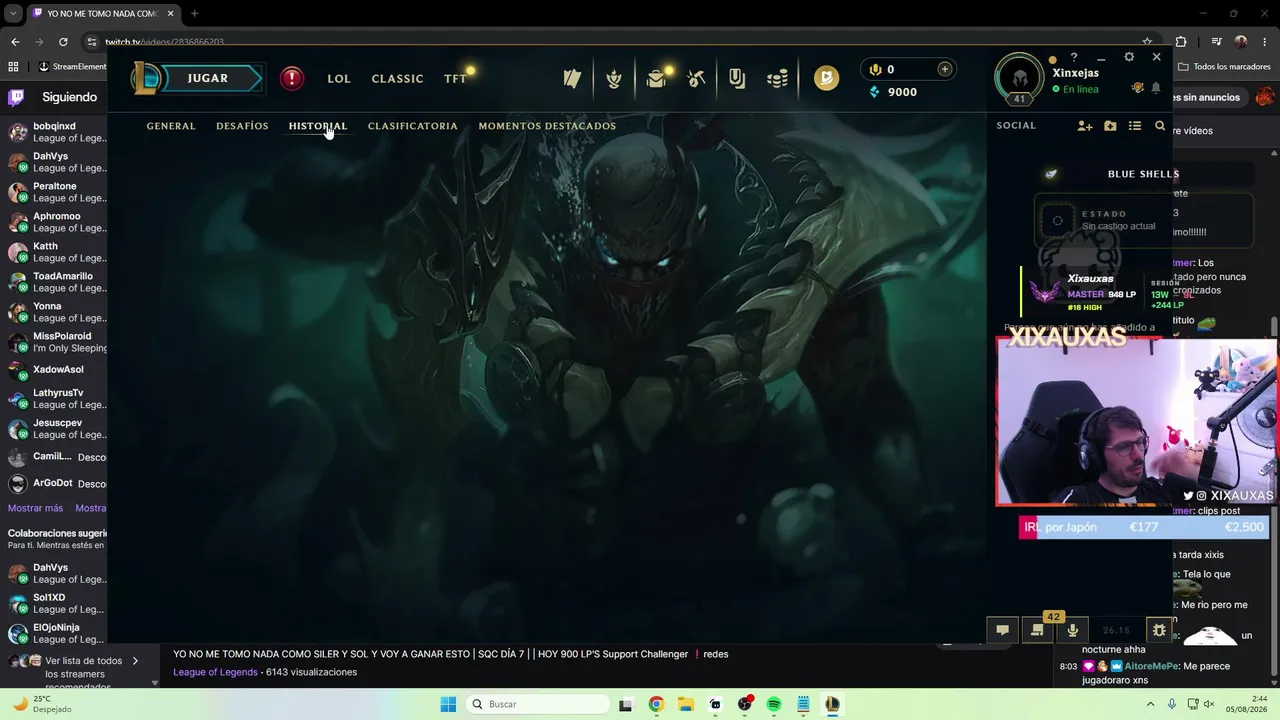Open the Clash trophy laurel icon
Viewport: 1280px width, 720px height.
pos(614,78)
